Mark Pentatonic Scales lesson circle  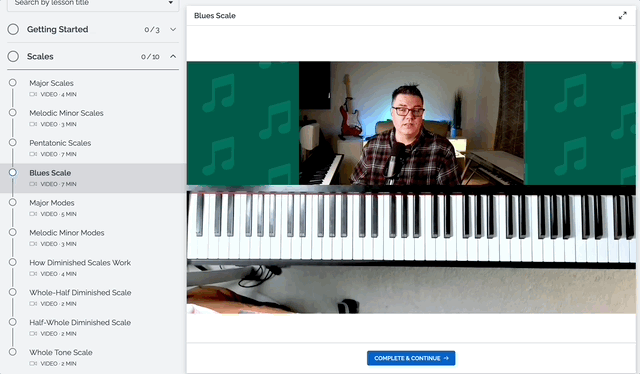click(x=13, y=142)
